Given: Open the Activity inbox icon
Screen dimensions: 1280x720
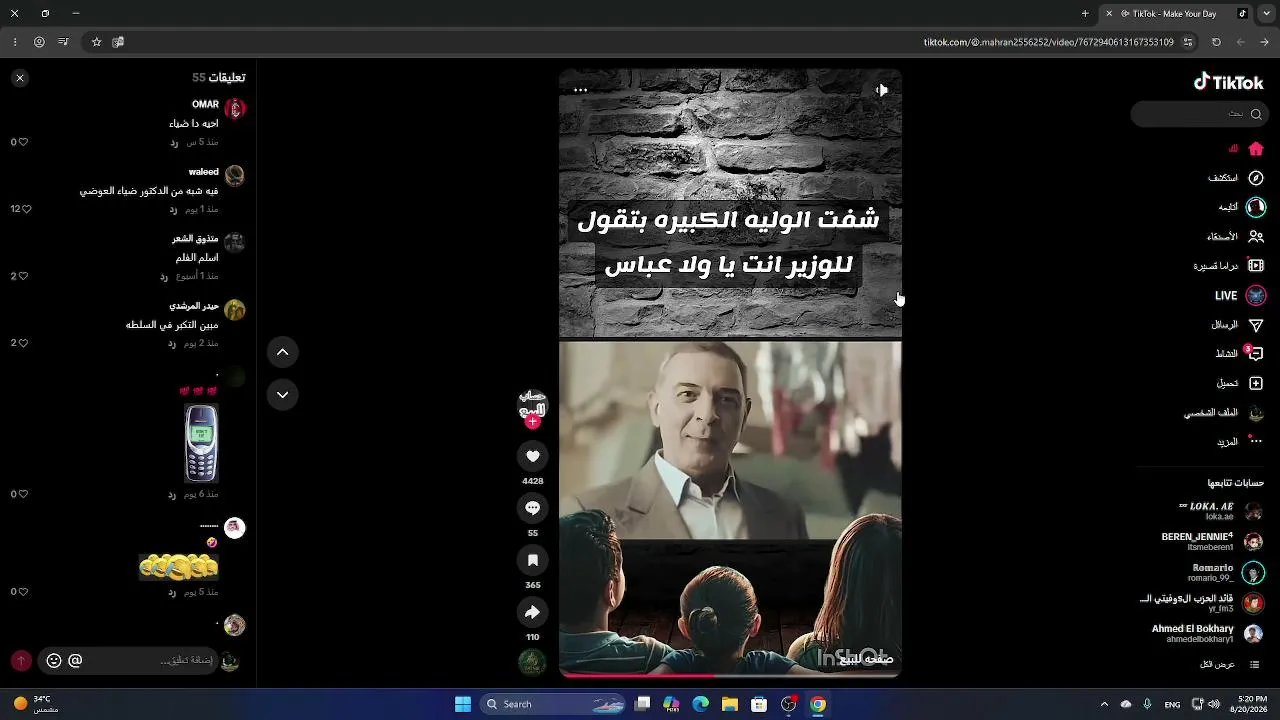Looking at the screenshot, I should (x=1256, y=354).
